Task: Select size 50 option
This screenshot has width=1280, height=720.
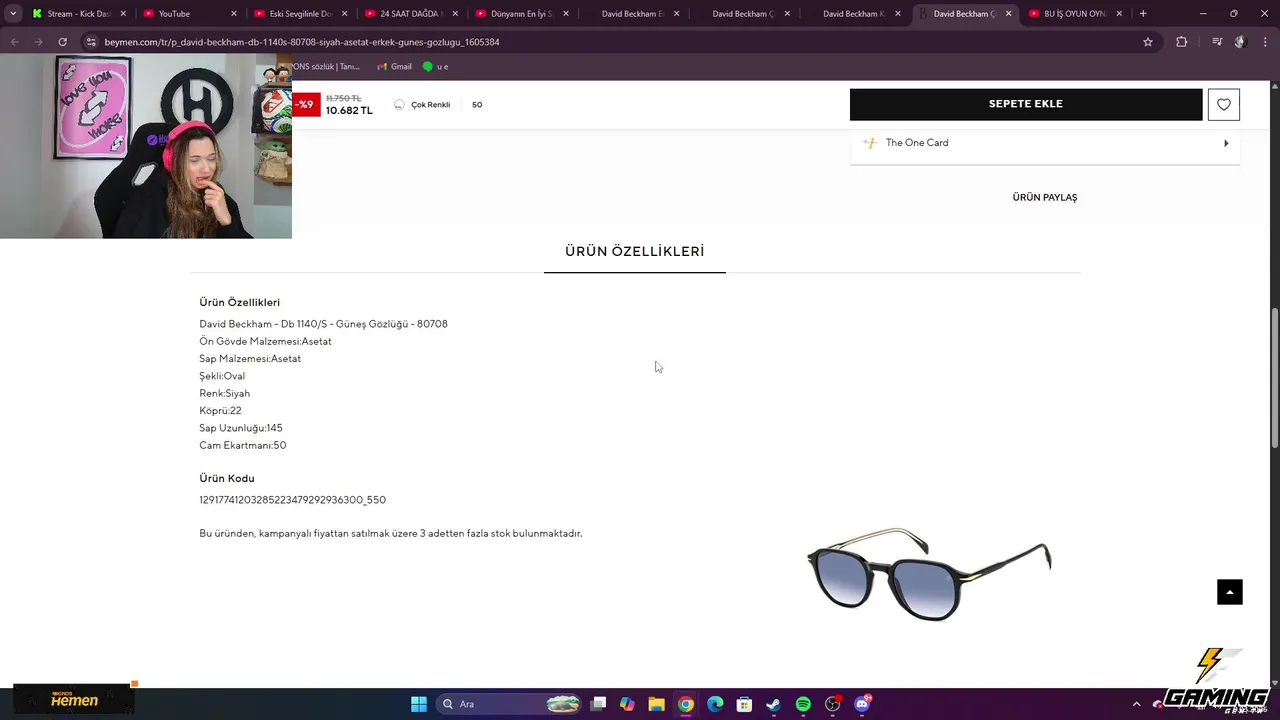Action: (x=477, y=105)
